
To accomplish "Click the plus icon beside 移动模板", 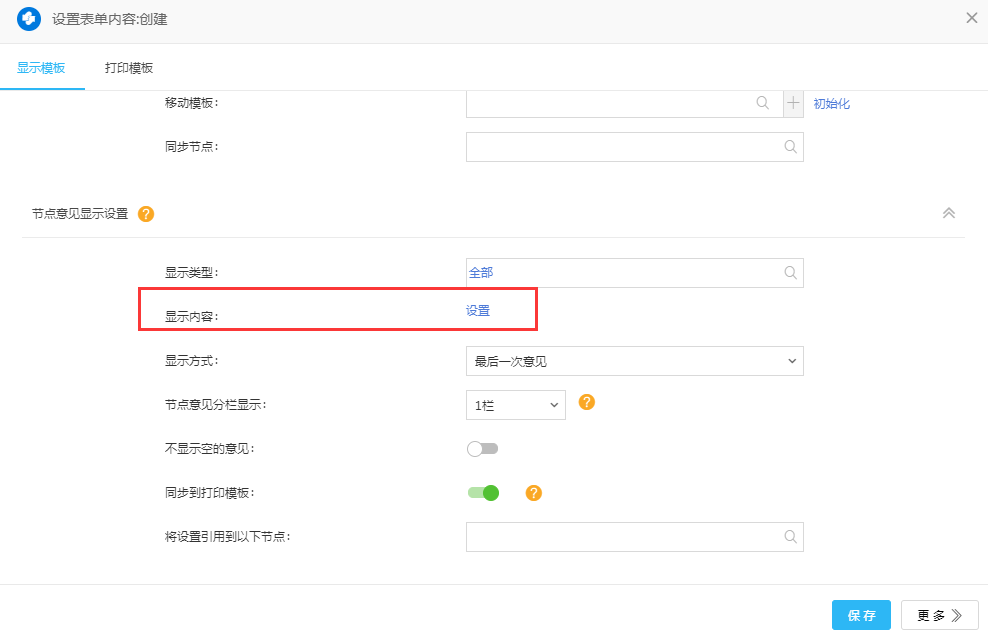I will (x=793, y=103).
